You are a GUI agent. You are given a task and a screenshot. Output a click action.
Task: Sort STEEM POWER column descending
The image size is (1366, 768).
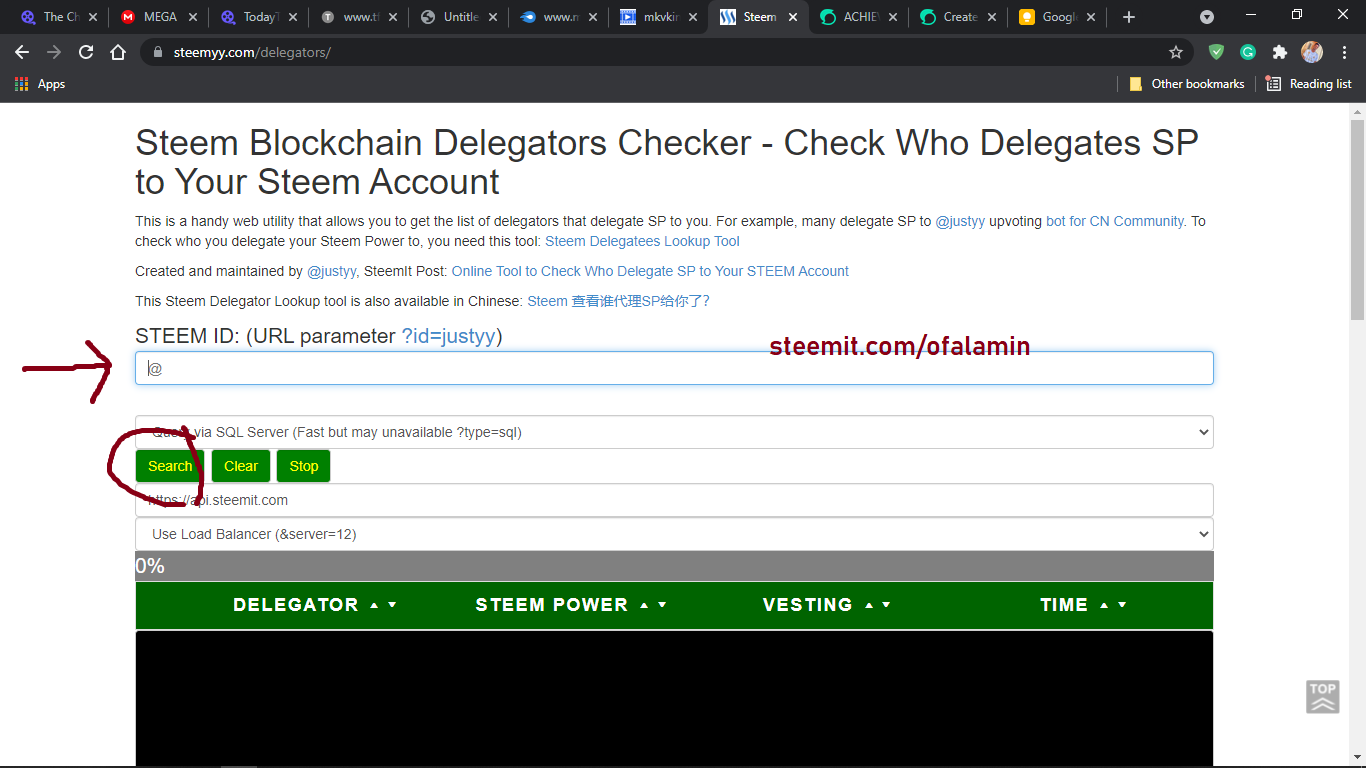pyautogui.click(x=662, y=605)
